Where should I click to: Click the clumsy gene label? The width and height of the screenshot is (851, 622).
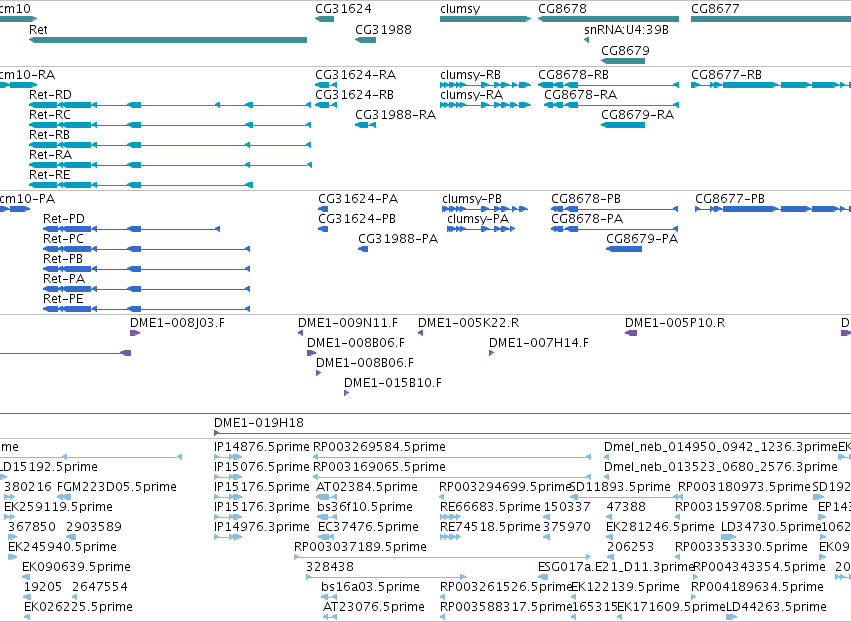click(460, 9)
